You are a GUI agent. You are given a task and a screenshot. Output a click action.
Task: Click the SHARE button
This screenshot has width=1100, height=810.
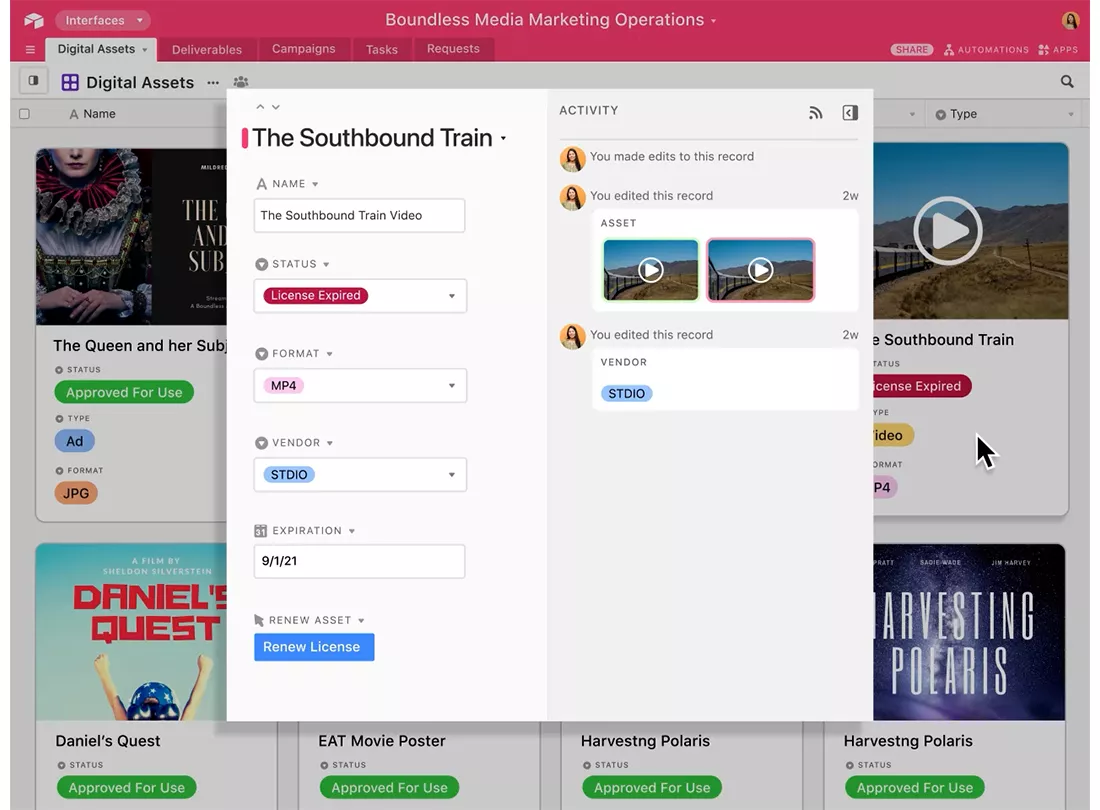point(911,50)
